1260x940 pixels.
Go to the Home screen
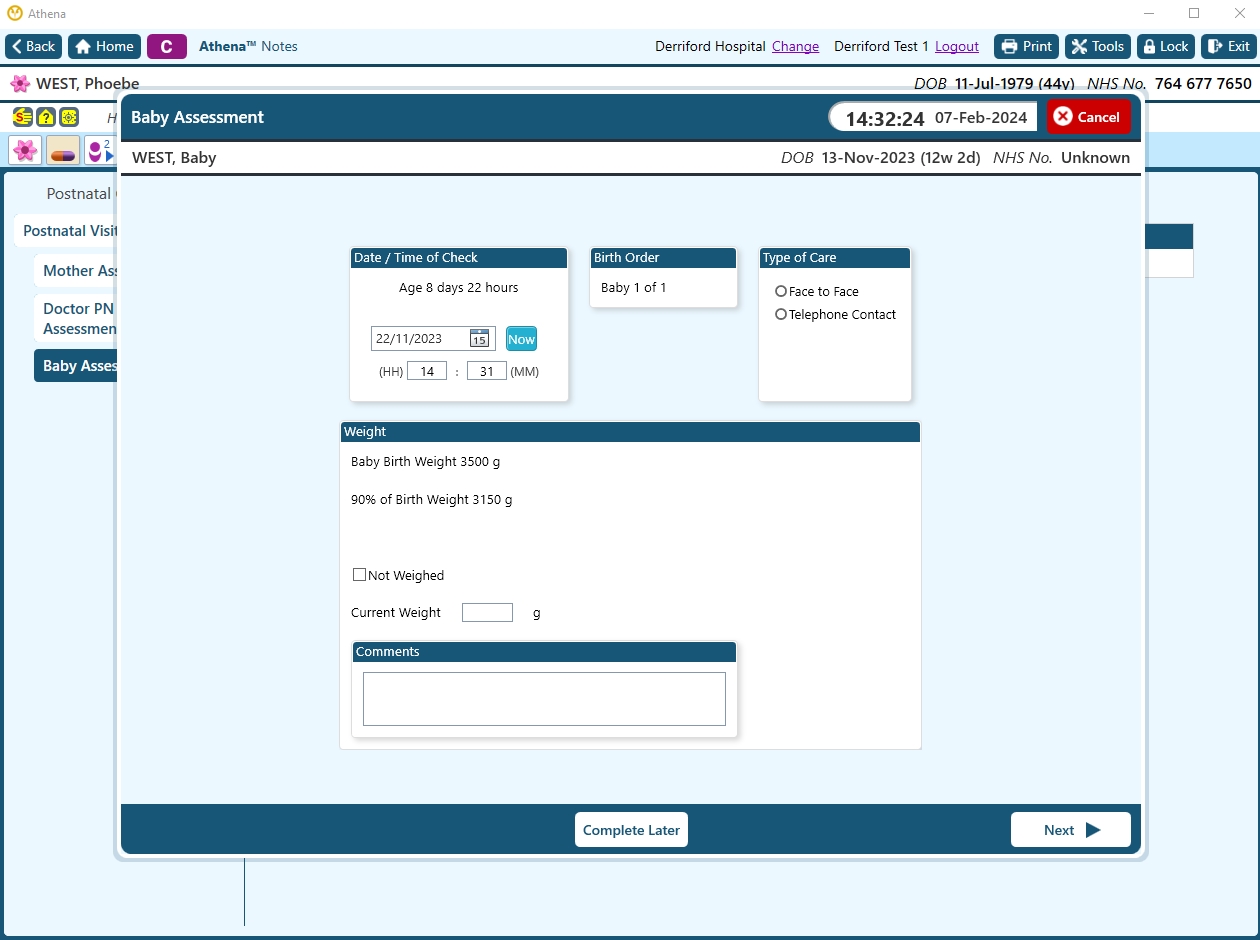coord(104,46)
